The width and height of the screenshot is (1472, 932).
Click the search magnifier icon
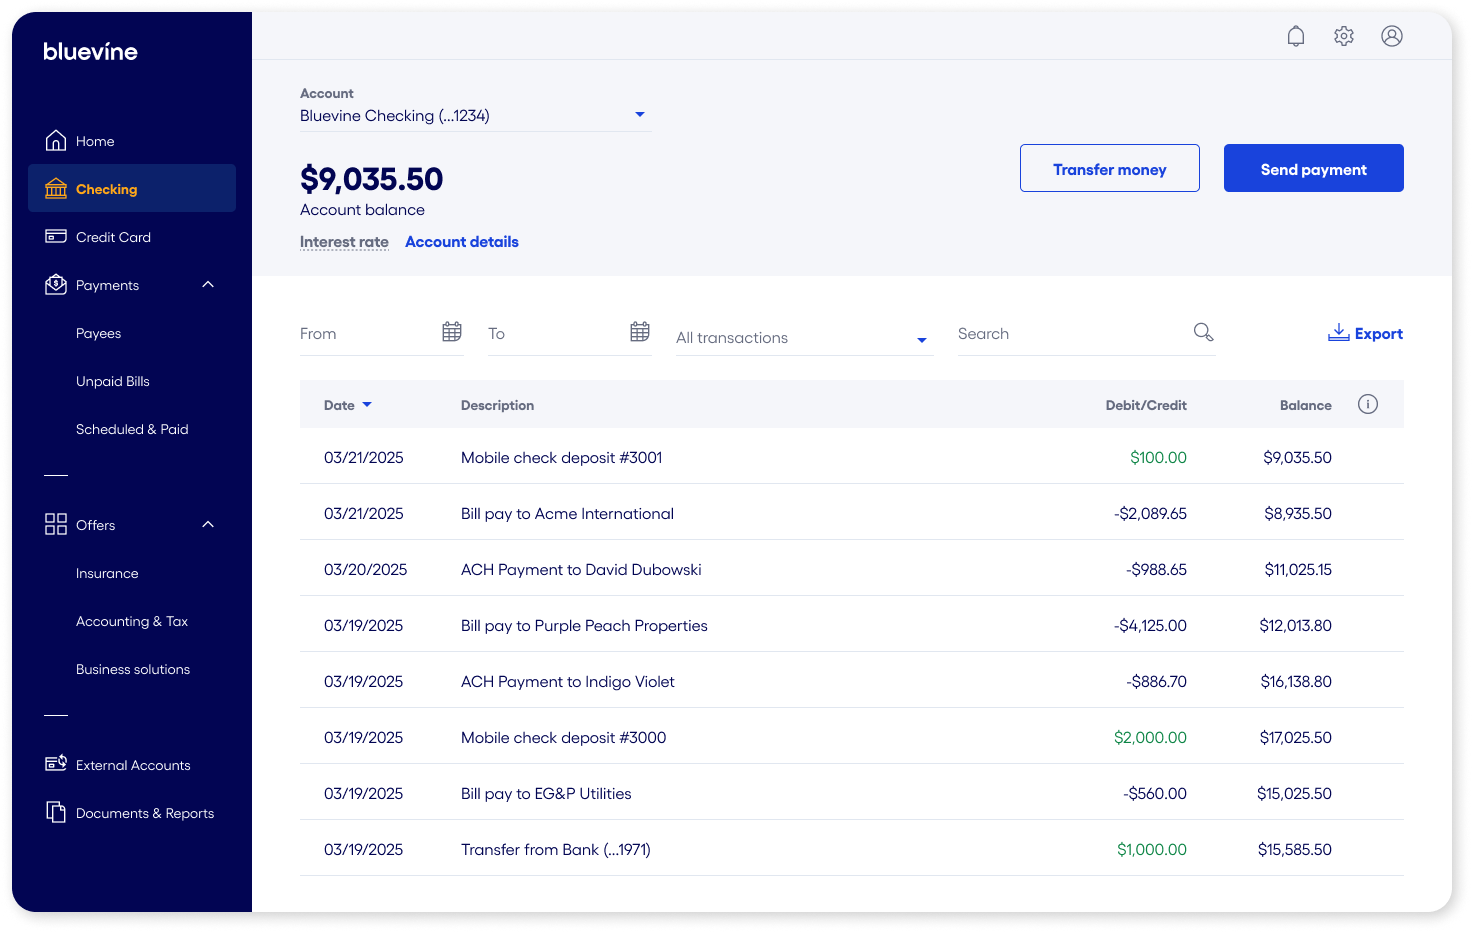point(1203,332)
